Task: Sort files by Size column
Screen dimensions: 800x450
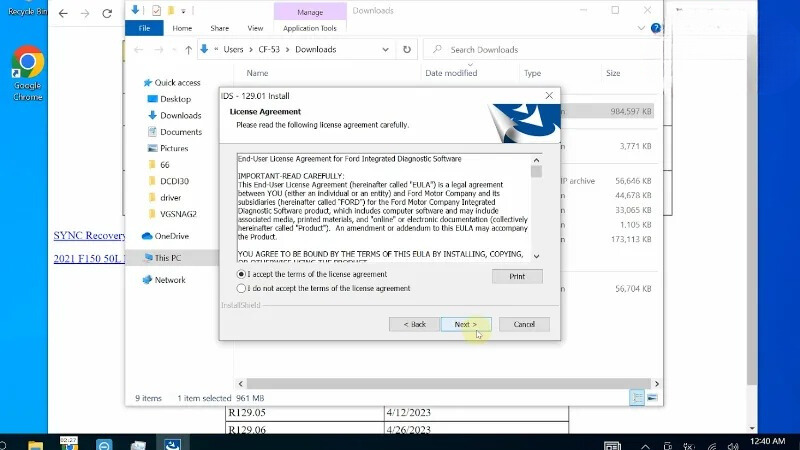Action: (613, 73)
